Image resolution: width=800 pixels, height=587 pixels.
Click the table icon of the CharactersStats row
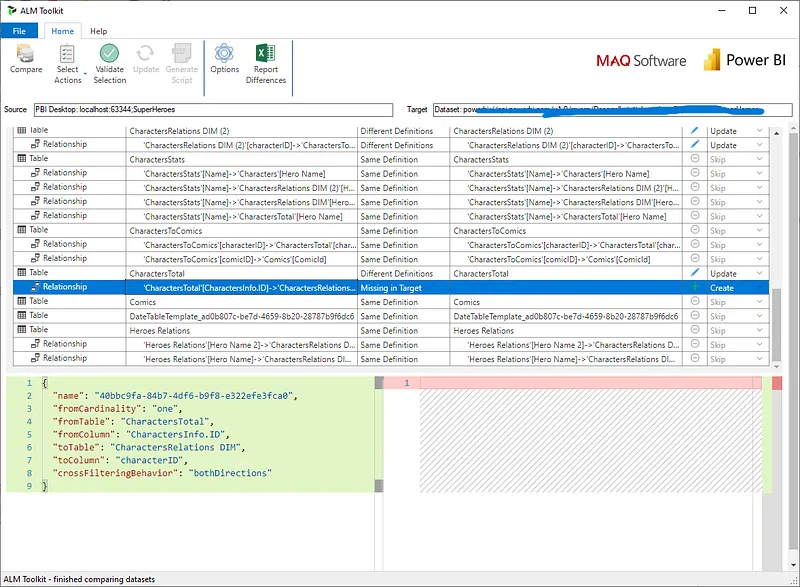22,159
